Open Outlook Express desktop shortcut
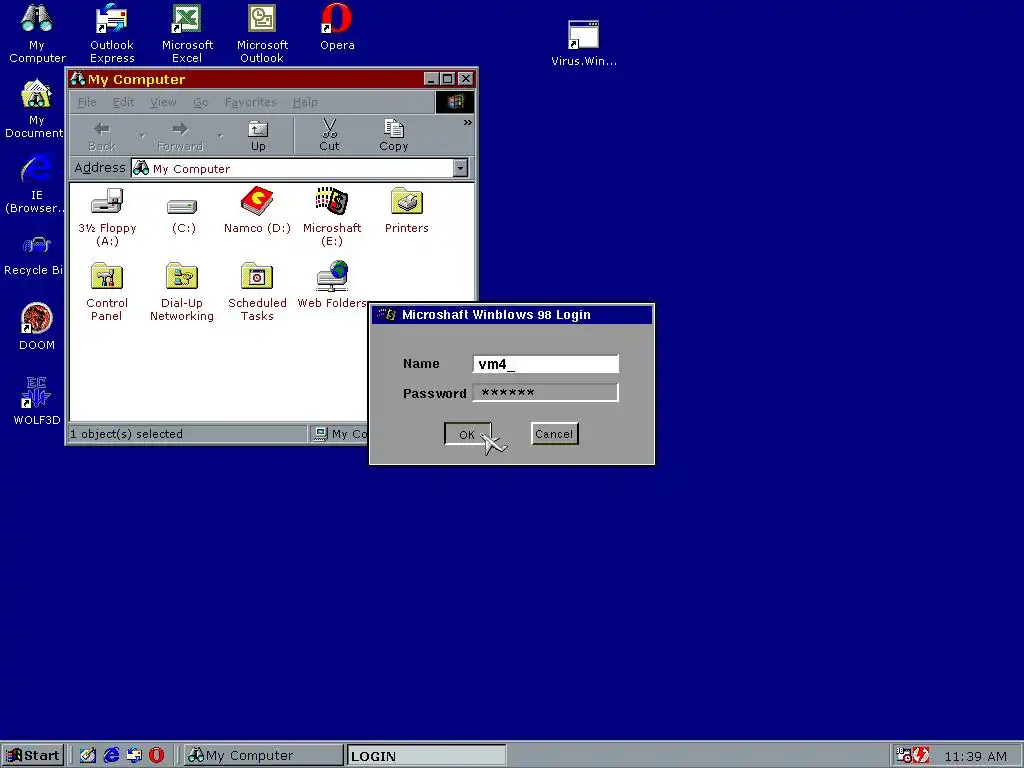This screenshot has width=1024, height=768. click(x=112, y=33)
